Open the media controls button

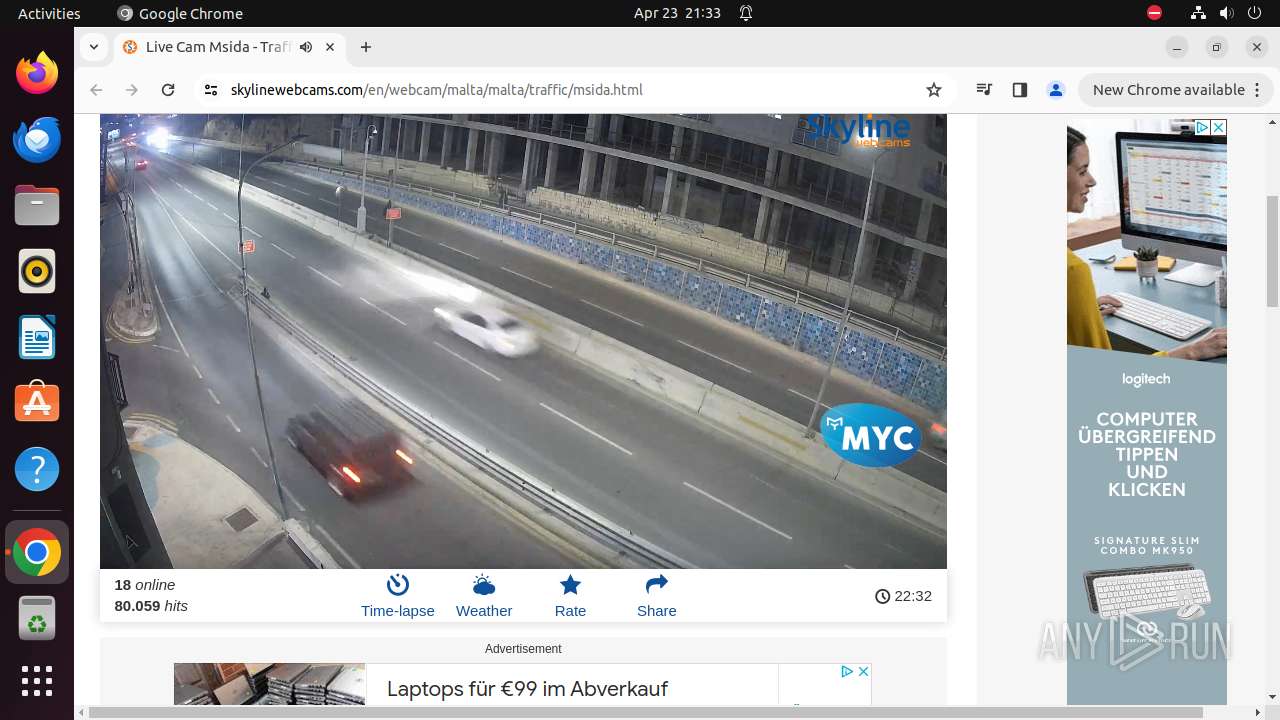pyautogui.click(x=984, y=90)
